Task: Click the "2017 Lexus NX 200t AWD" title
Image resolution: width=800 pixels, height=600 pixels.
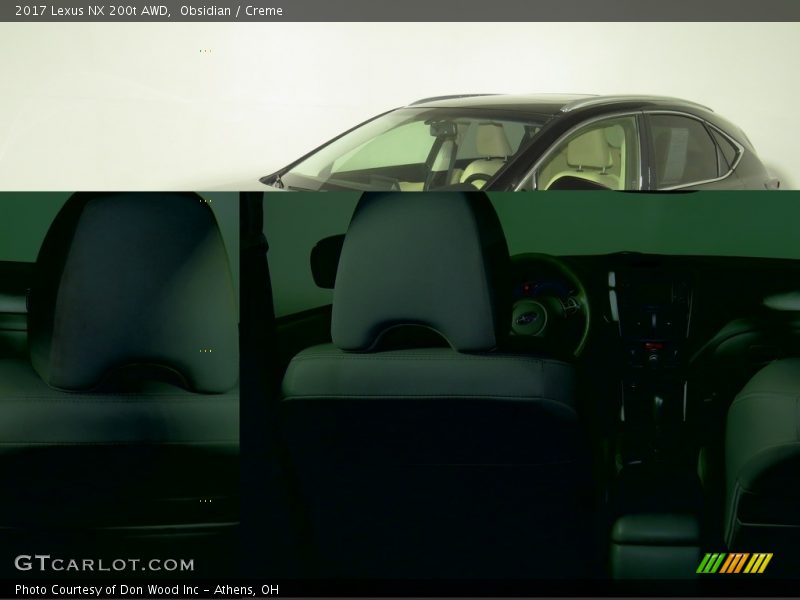Action: [x=92, y=11]
